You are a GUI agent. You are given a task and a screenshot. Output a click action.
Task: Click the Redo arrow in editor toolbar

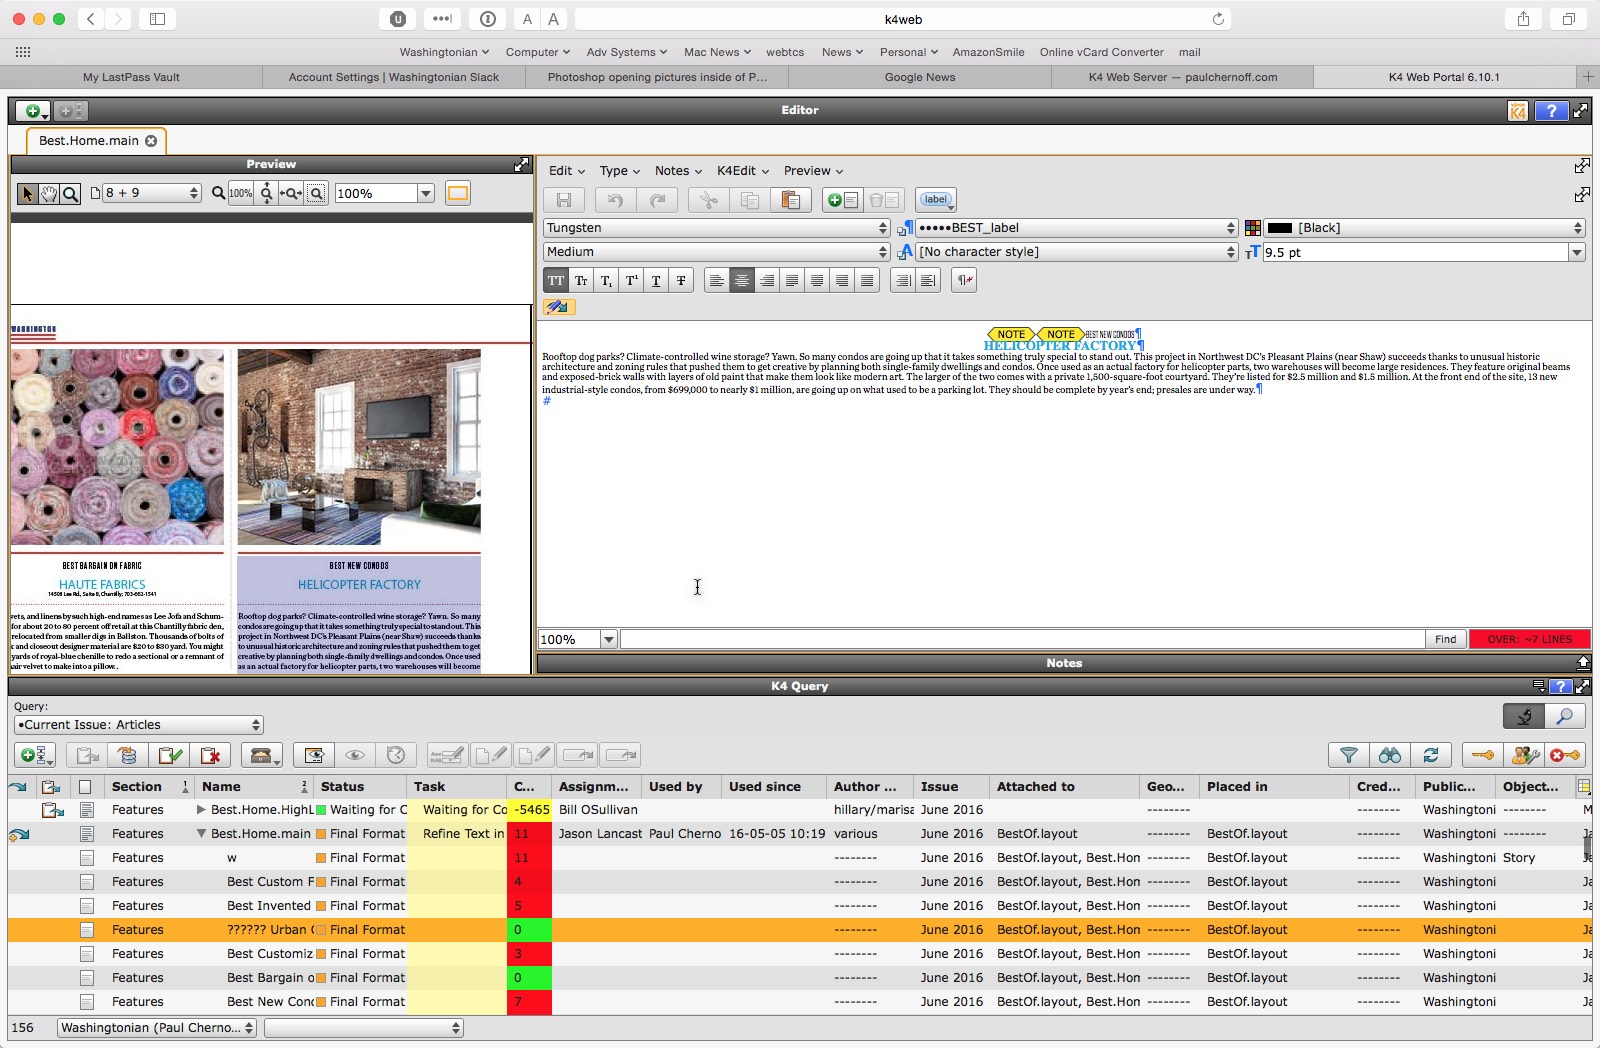click(x=657, y=200)
